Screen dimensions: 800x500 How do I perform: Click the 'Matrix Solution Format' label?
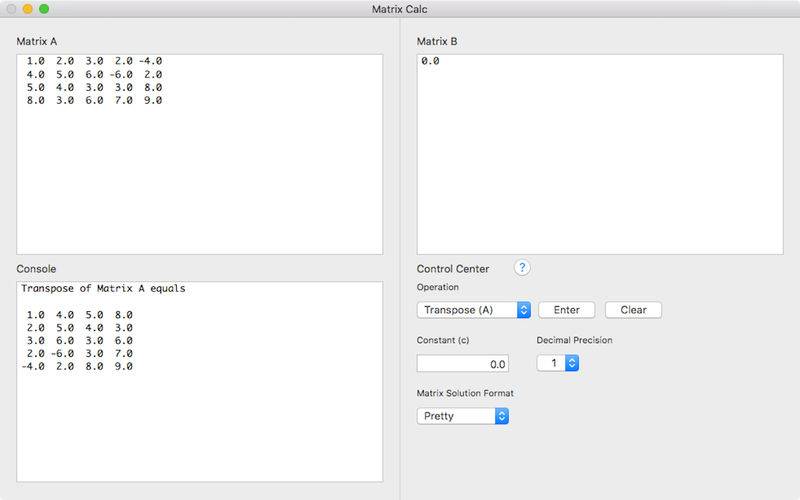click(465, 393)
